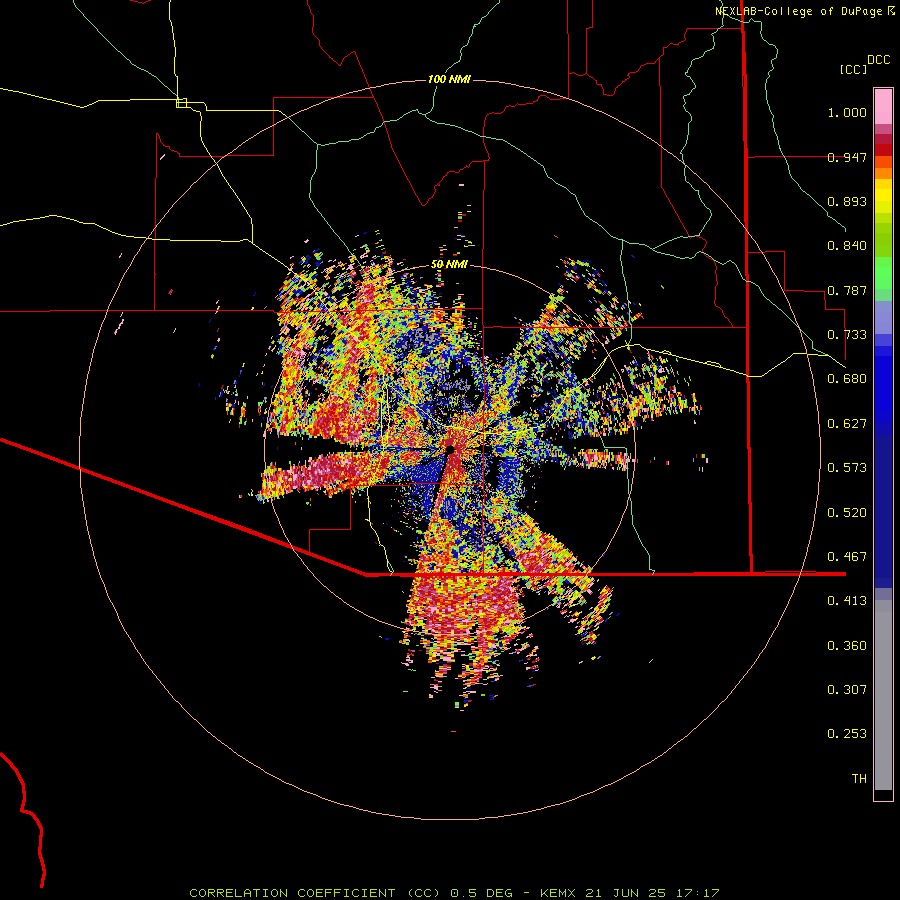This screenshot has width=900, height=900.
Task: Pick the pink segment of the color bar
Action: pyautogui.click(x=883, y=107)
